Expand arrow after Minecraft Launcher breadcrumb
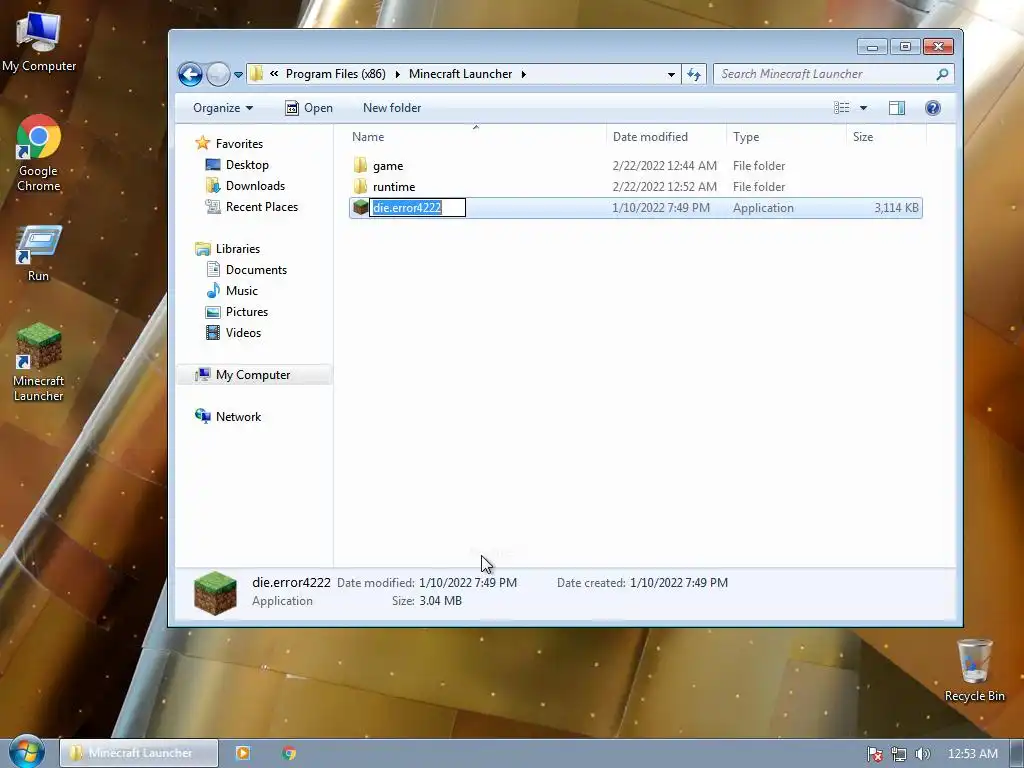1024x768 pixels. click(523, 74)
